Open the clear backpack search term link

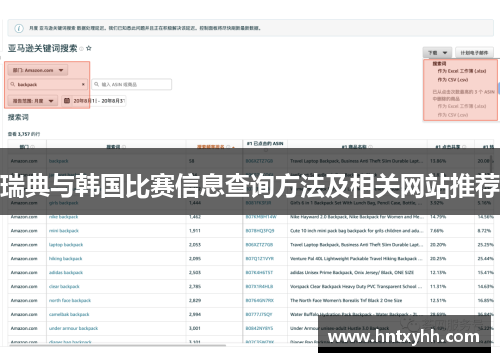coord(64,287)
